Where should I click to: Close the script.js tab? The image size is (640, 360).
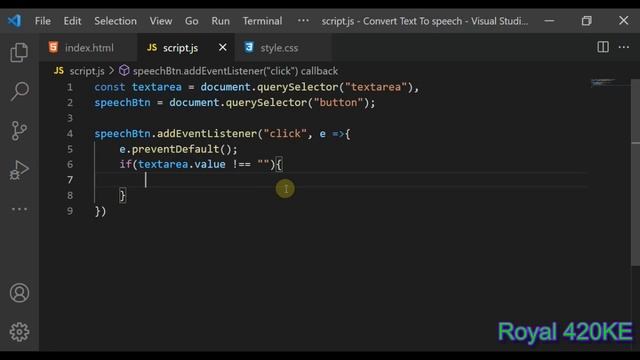point(222,47)
